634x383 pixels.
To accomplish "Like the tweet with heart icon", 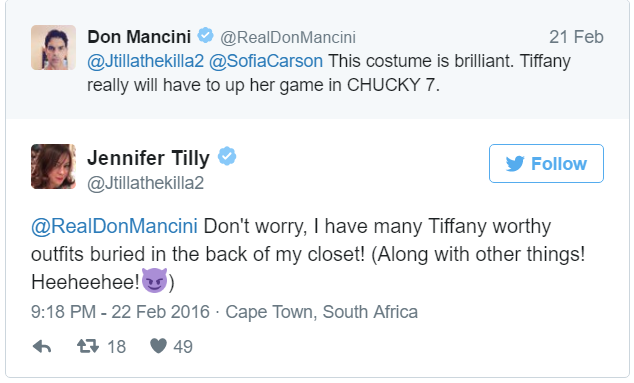I will point(158,346).
